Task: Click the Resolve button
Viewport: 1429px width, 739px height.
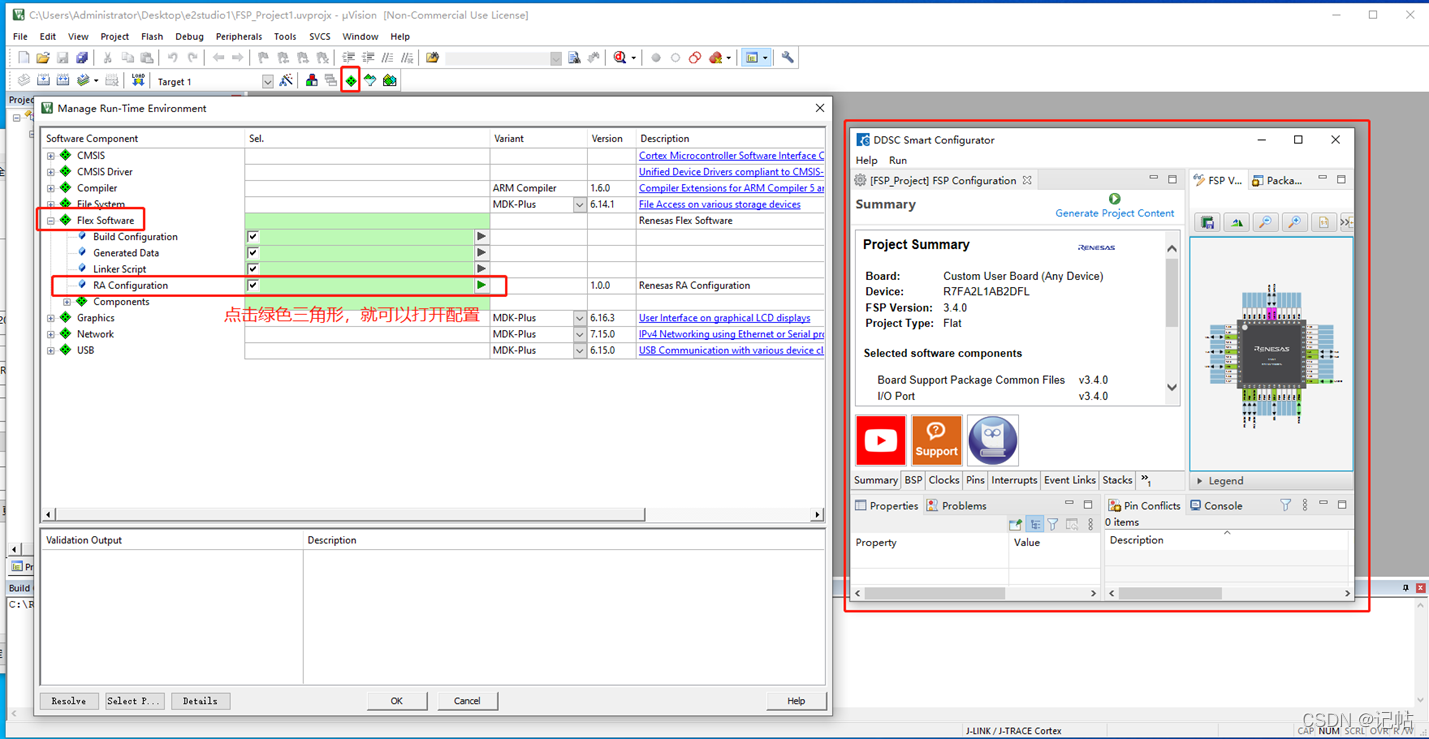Action: 69,701
